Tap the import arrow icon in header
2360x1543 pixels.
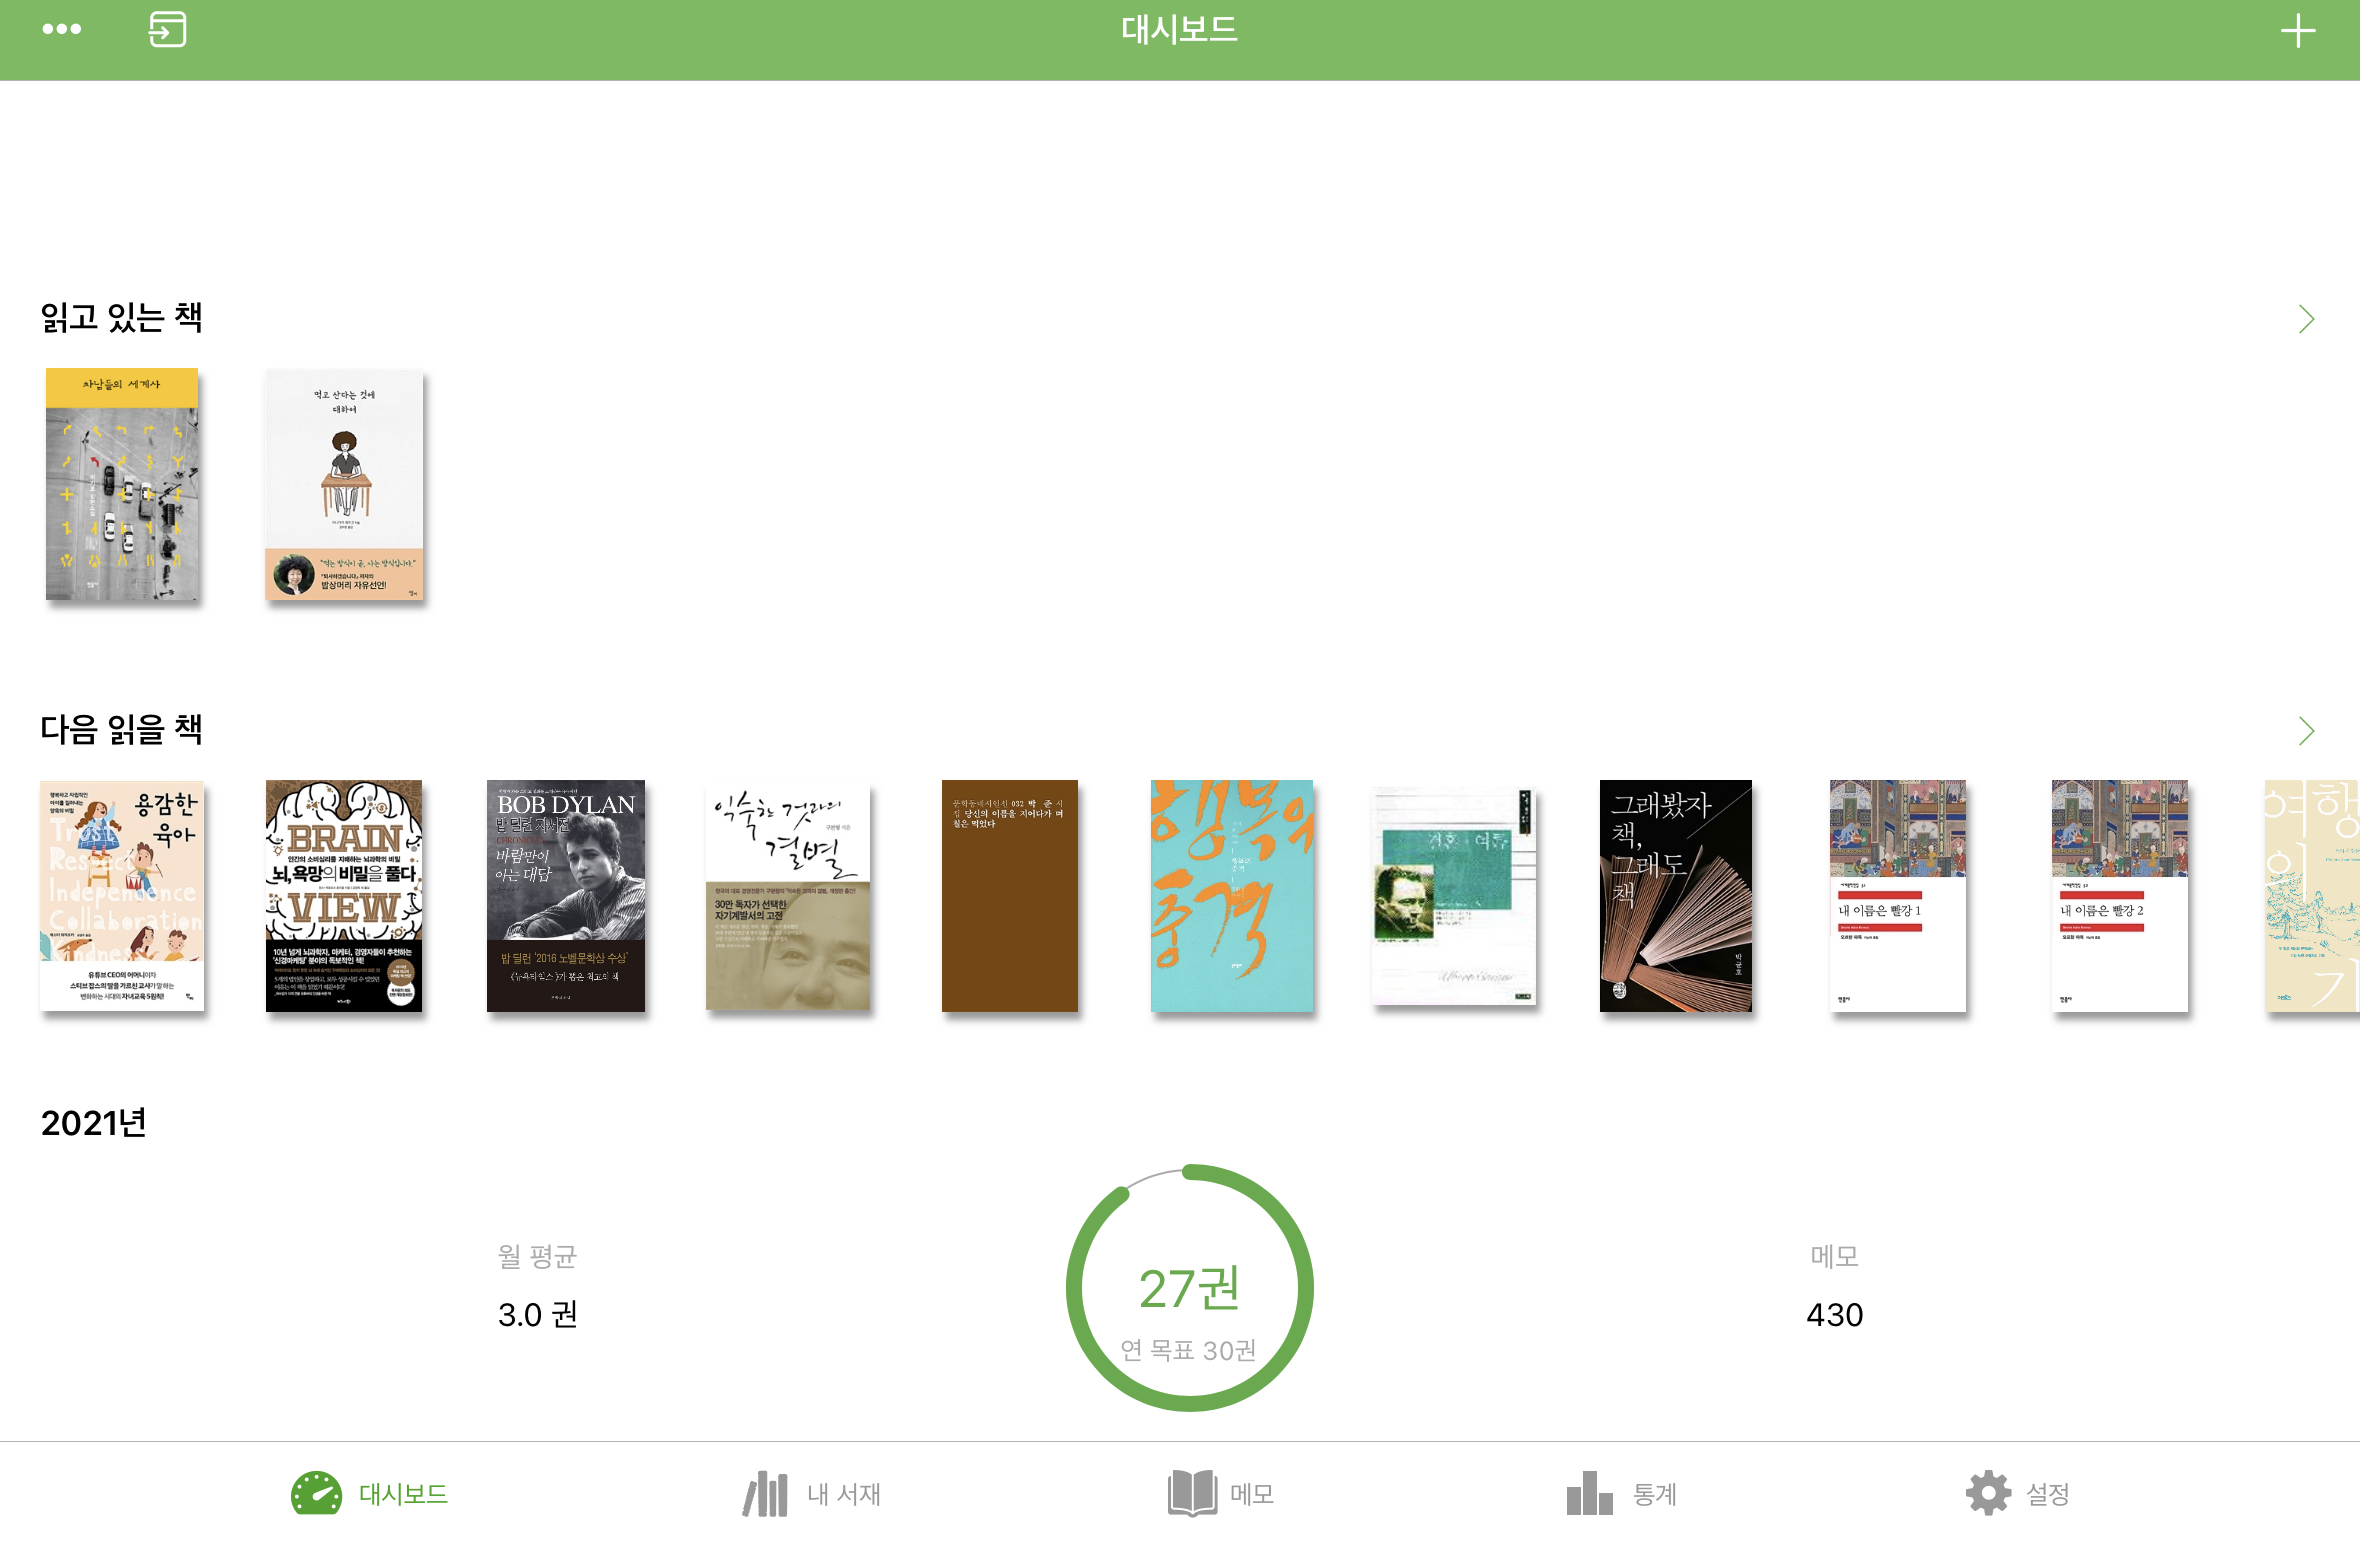tap(167, 29)
